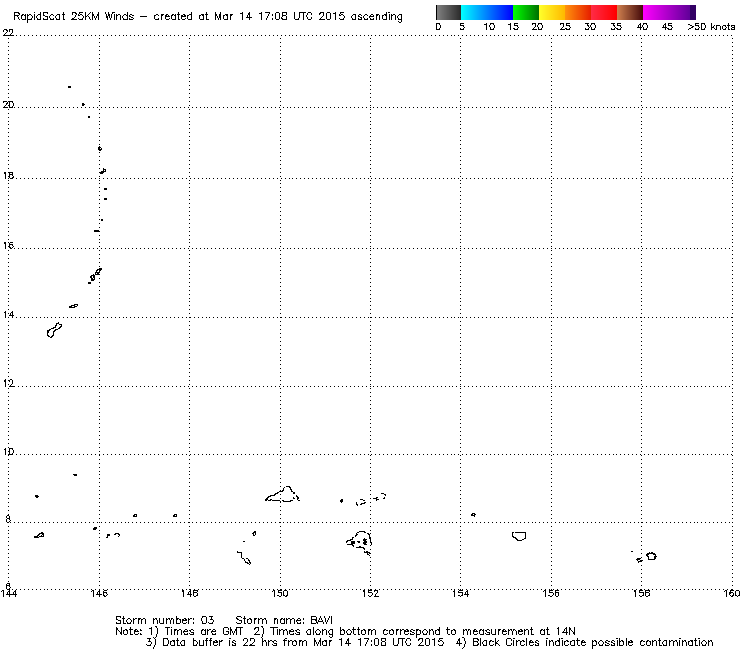This screenshot has height=650, width=740.
Task: Click the longitude label '146'
Action: pyautogui.click(x=99, y=593)
